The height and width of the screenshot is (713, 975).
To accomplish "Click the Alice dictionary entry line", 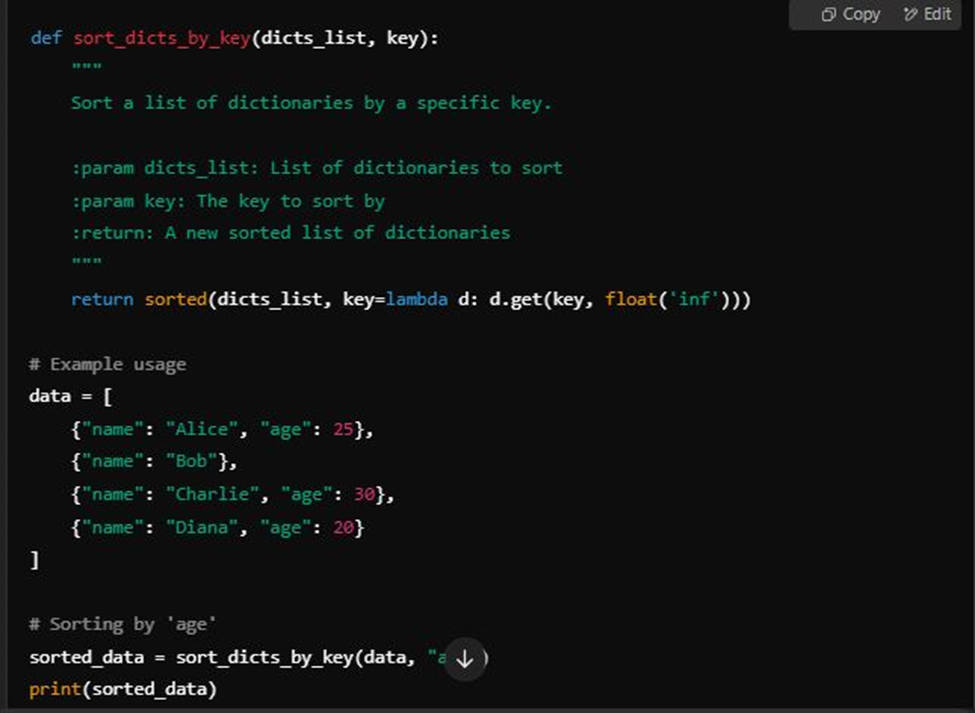I will [x=222, y=430].
